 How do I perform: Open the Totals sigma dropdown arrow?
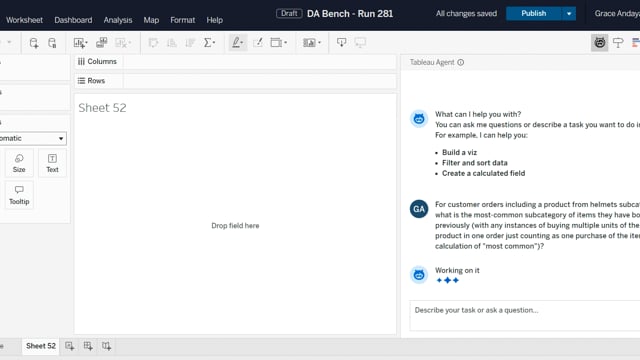[214, 42]
